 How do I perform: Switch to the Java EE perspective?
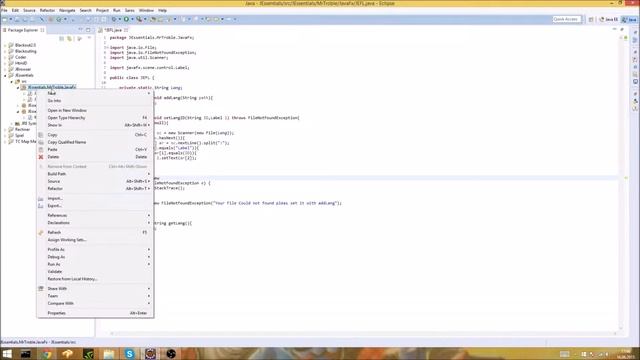tap(609, 19)
